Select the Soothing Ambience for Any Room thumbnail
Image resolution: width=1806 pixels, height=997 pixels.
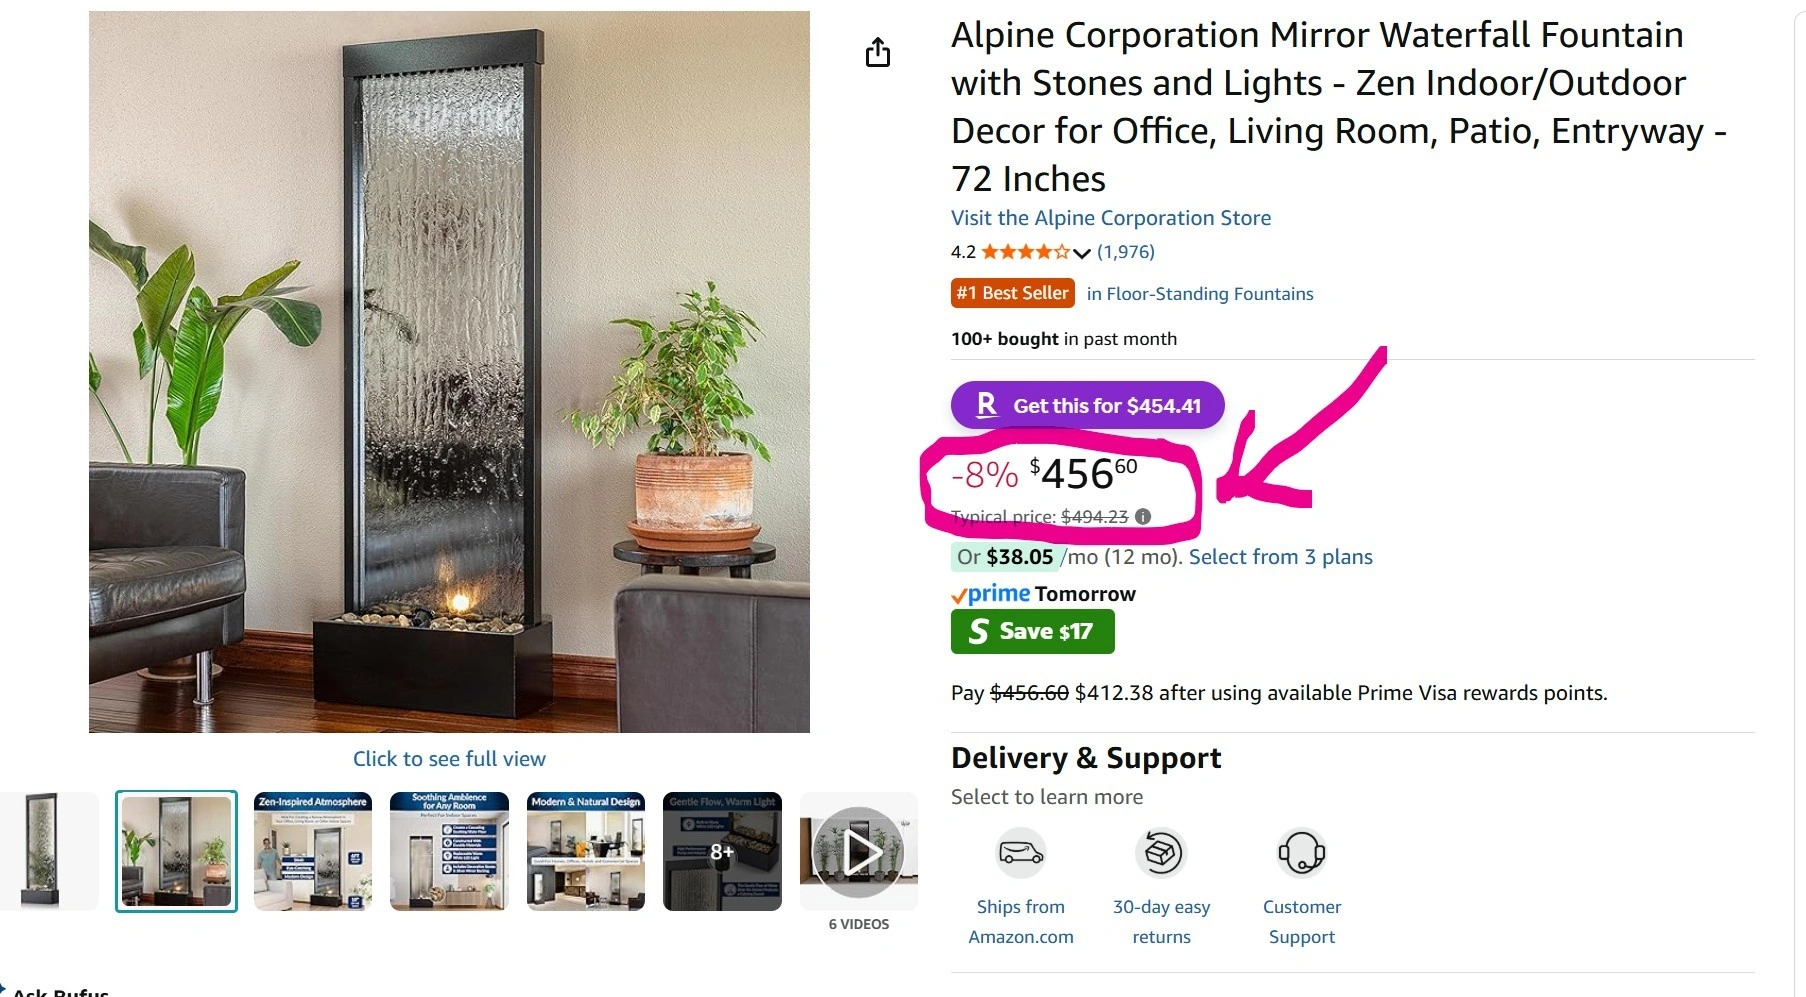pos(449,851)
